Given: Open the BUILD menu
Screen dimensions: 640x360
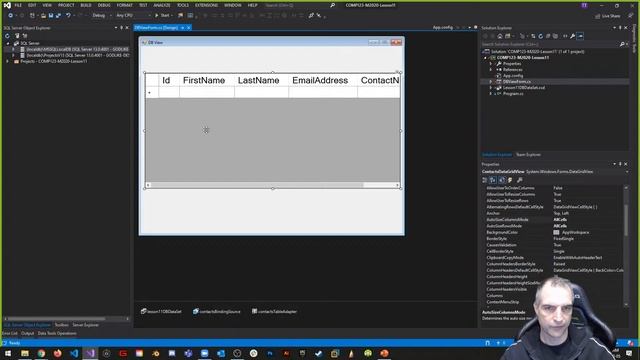Looking at the screenshot, I should click(x=86, y=5).
